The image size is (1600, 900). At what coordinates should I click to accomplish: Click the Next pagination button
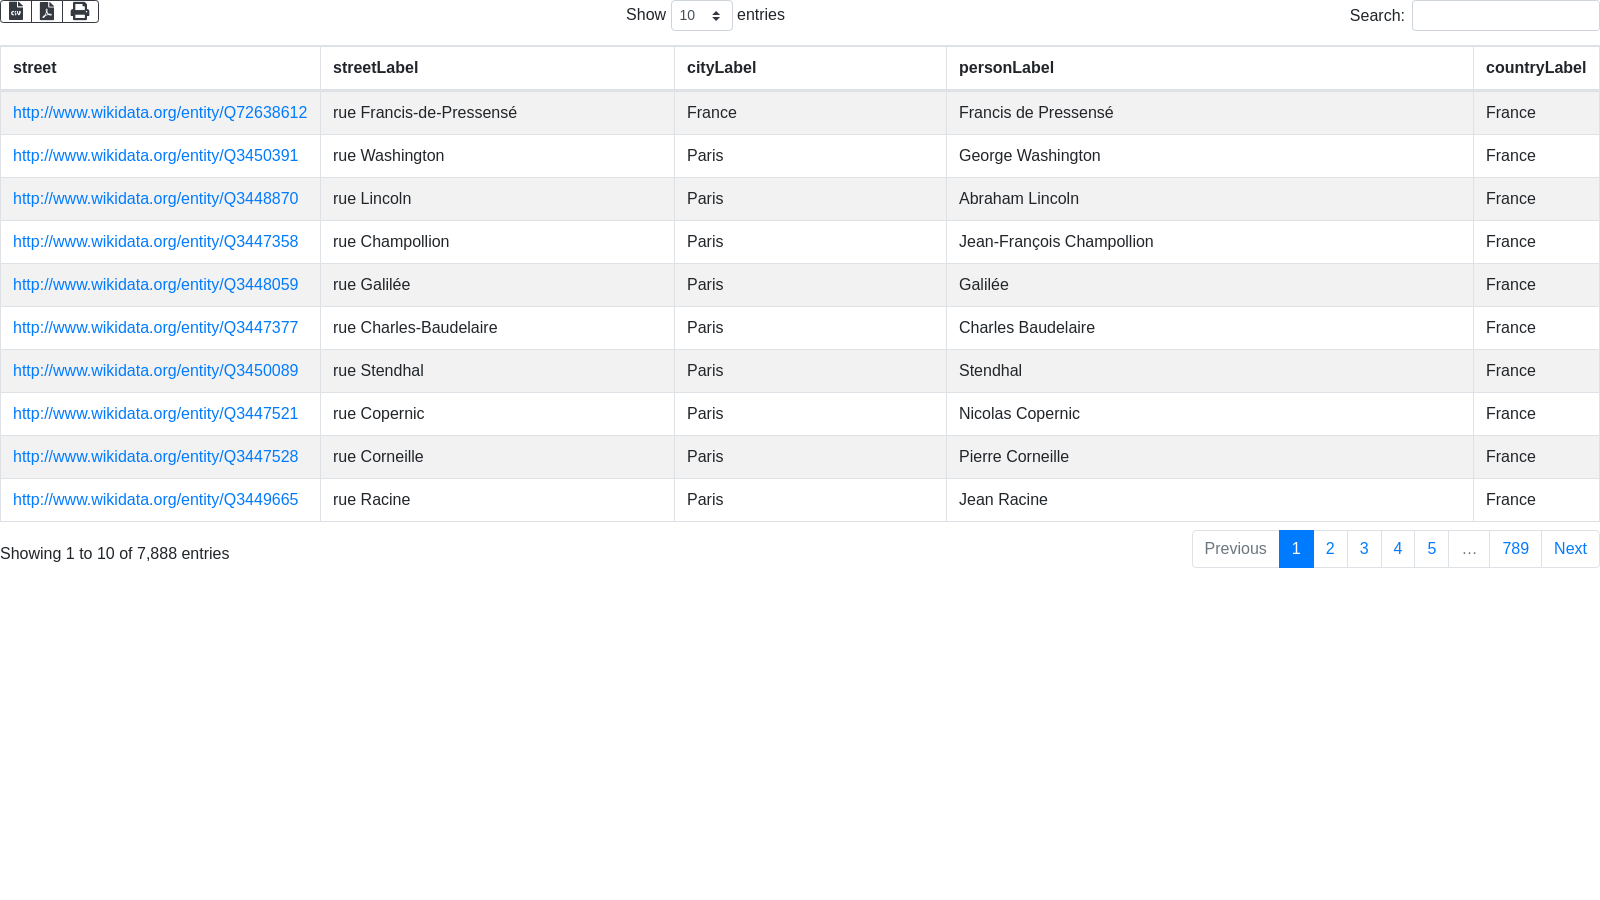pyautogui.click(x=1570, y=549)
